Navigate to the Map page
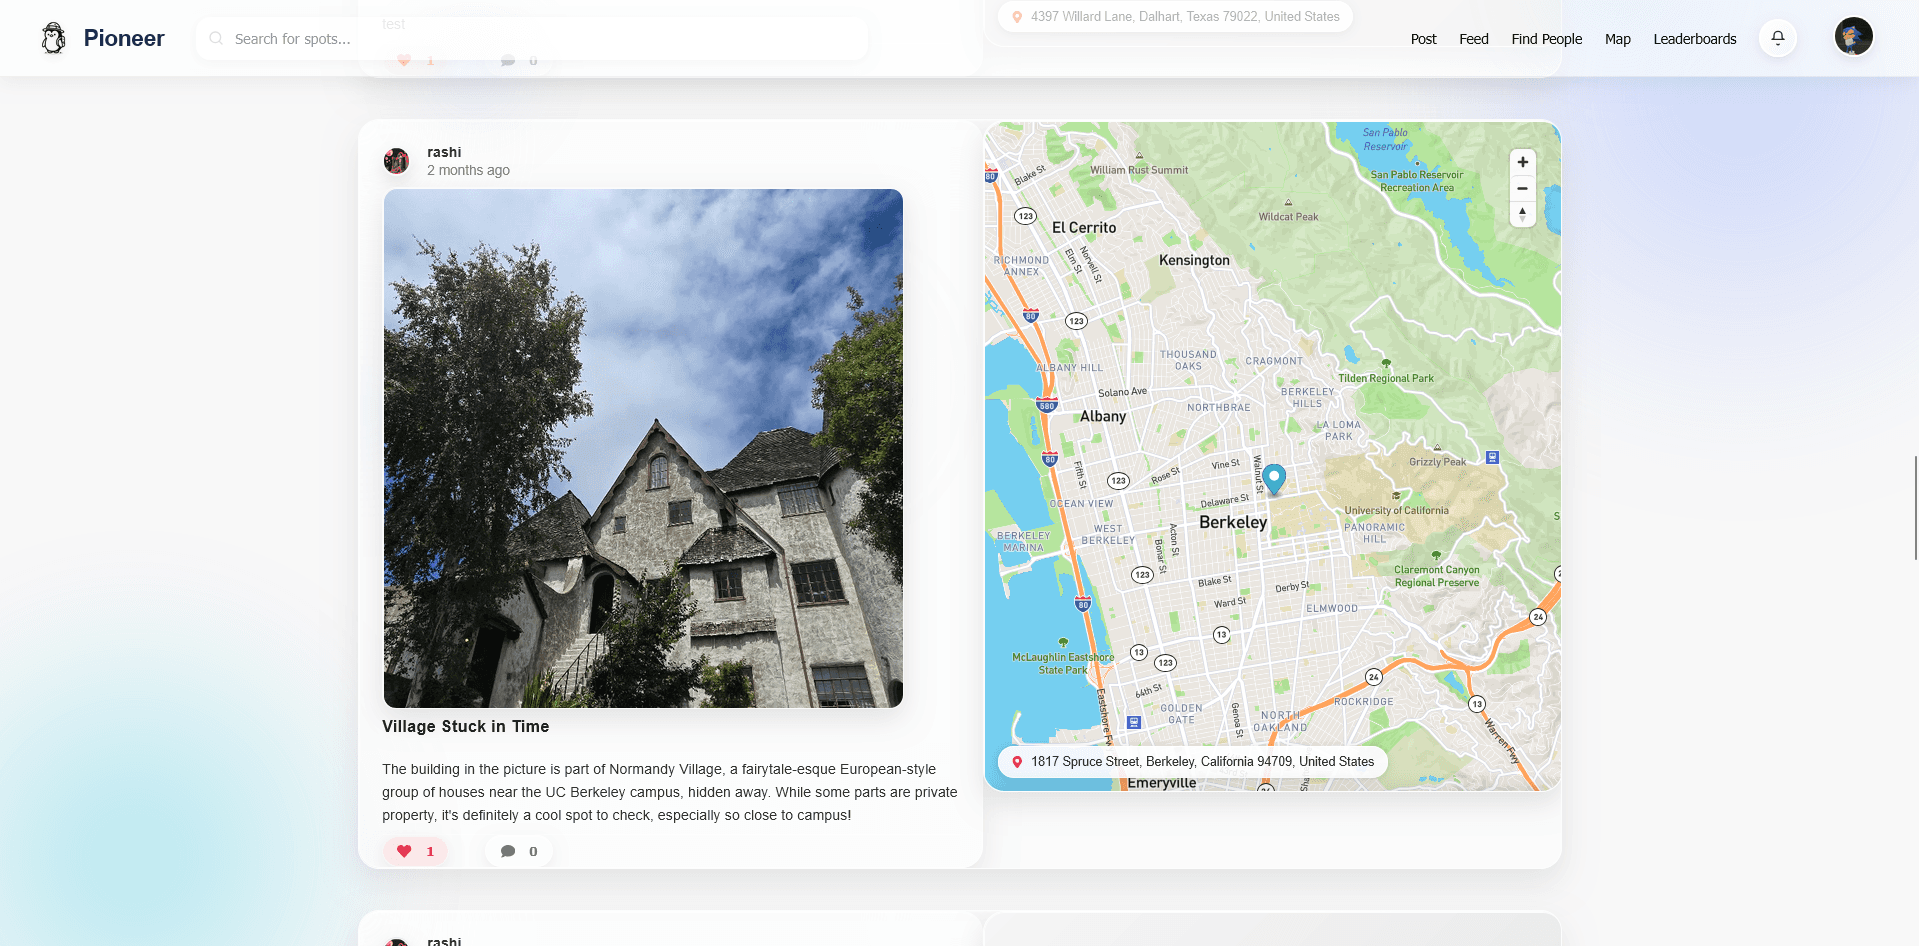Image resolution: width=1920 pixels, height=946 pixels. pyautogui.click(x=1617, y=39)
